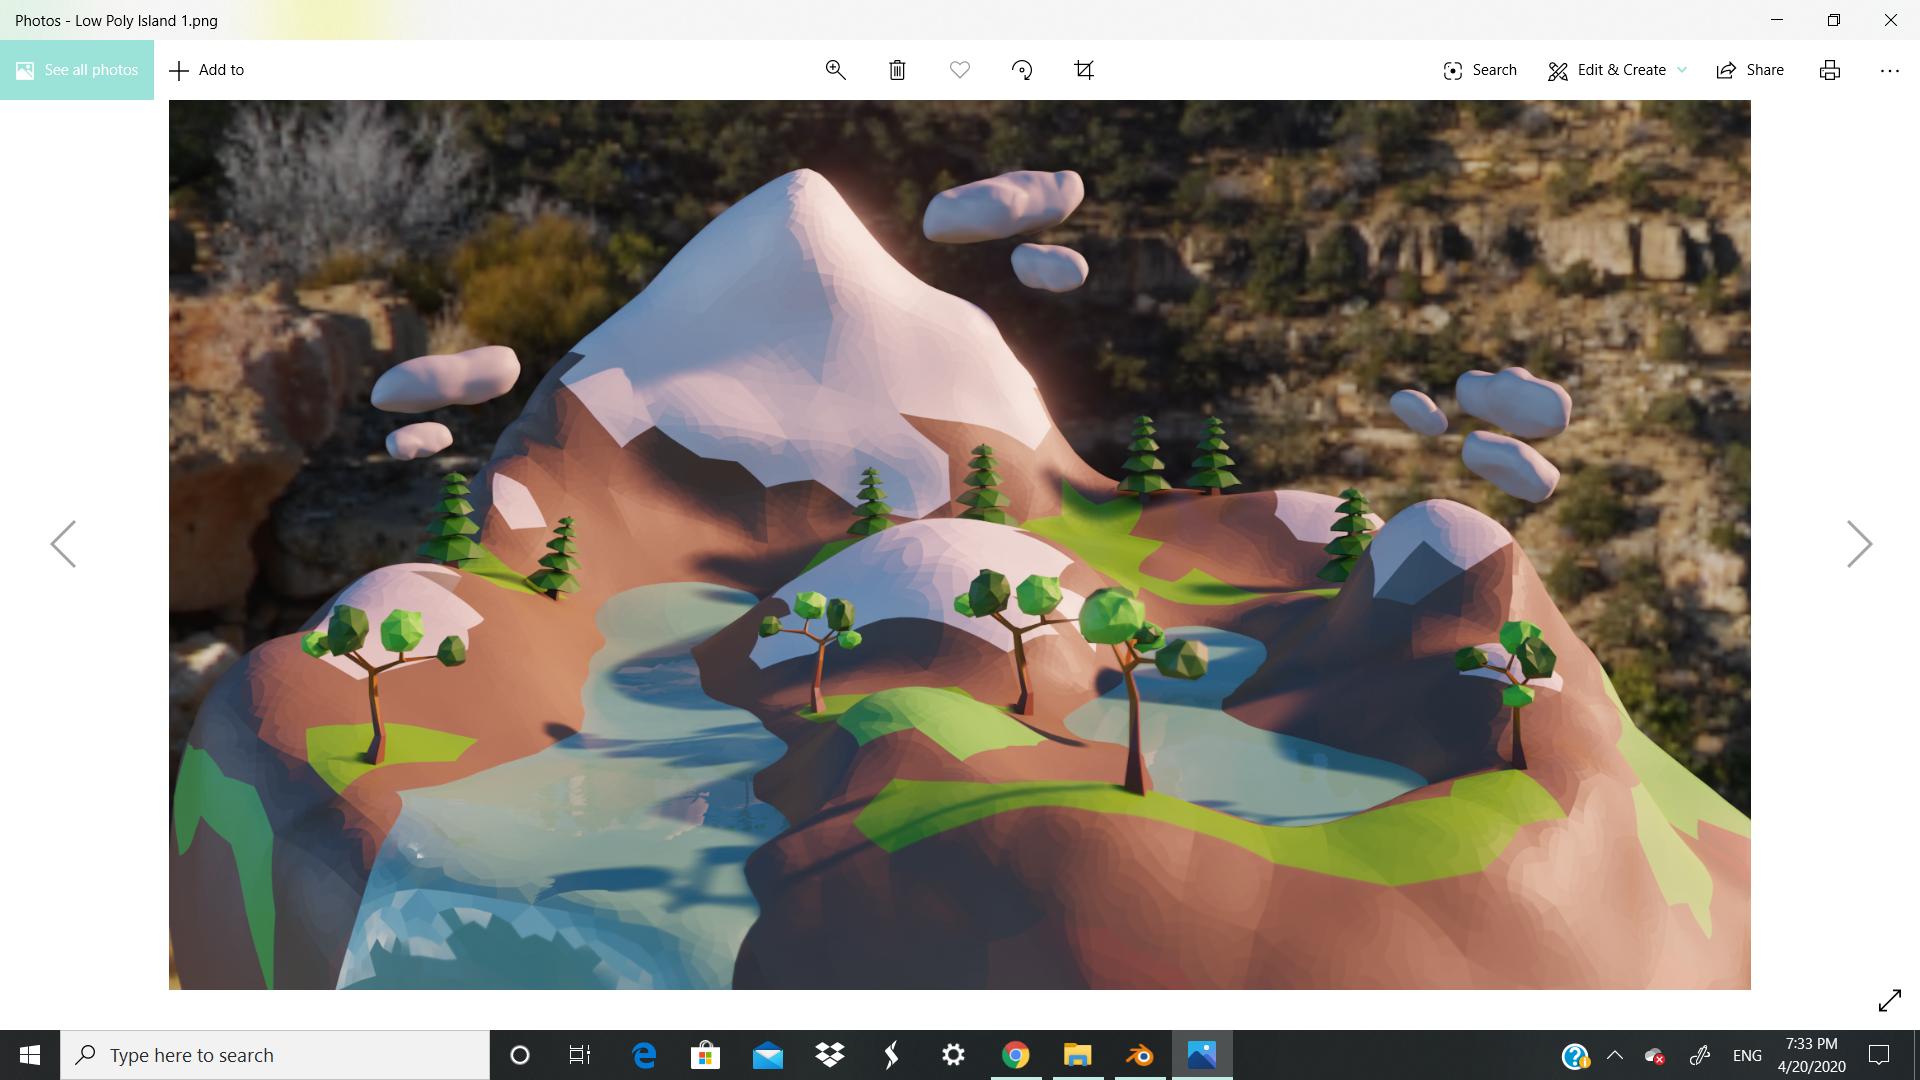Expand the Edit & Create dropdown
This screenshot has width=1920, height=1080.
pos(1682,70)
